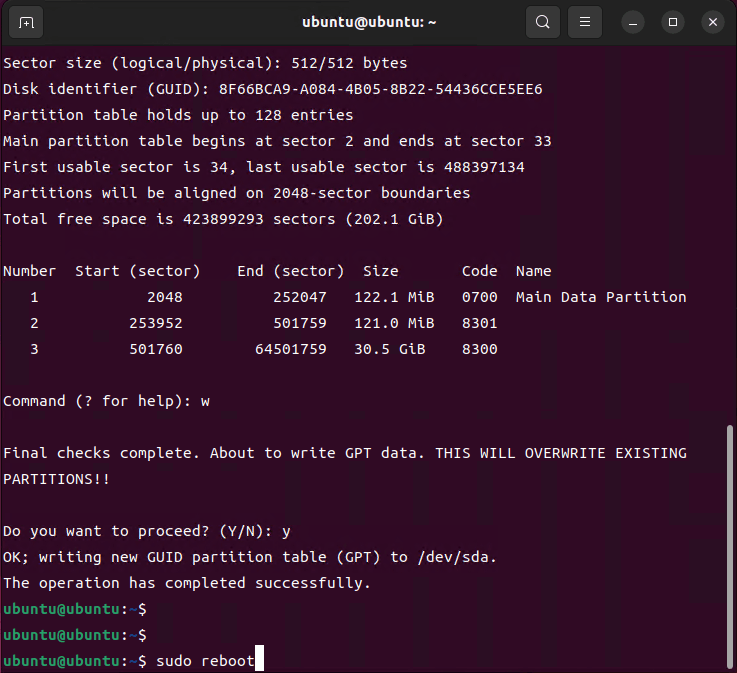Click the free space count 423899293 sectors
The width and height of the screenshot is (737, 673).
pos(259,219)
